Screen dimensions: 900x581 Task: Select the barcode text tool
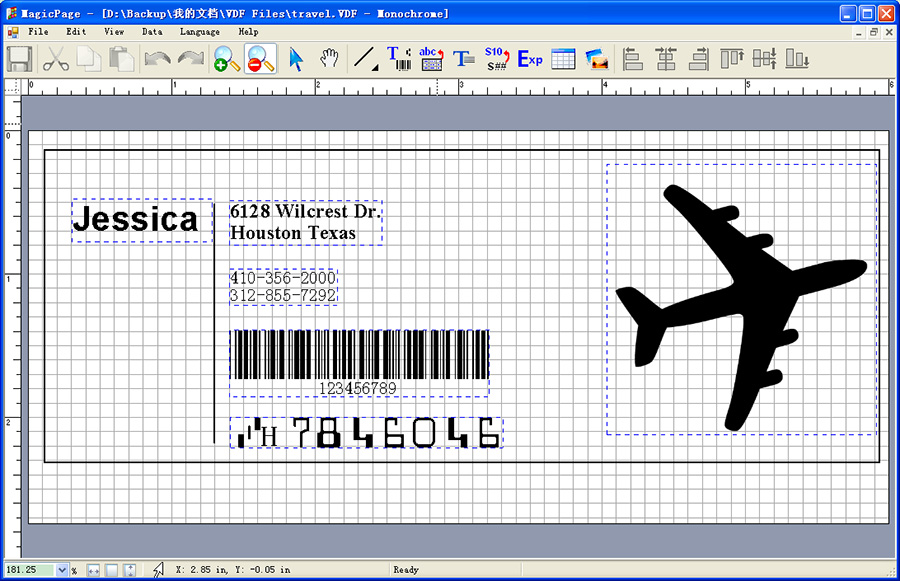point(399,59)
